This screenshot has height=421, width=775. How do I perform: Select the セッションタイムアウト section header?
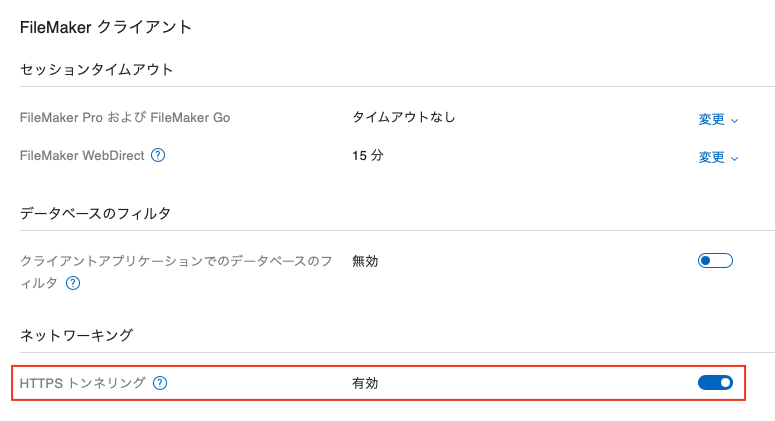(97, 70)
